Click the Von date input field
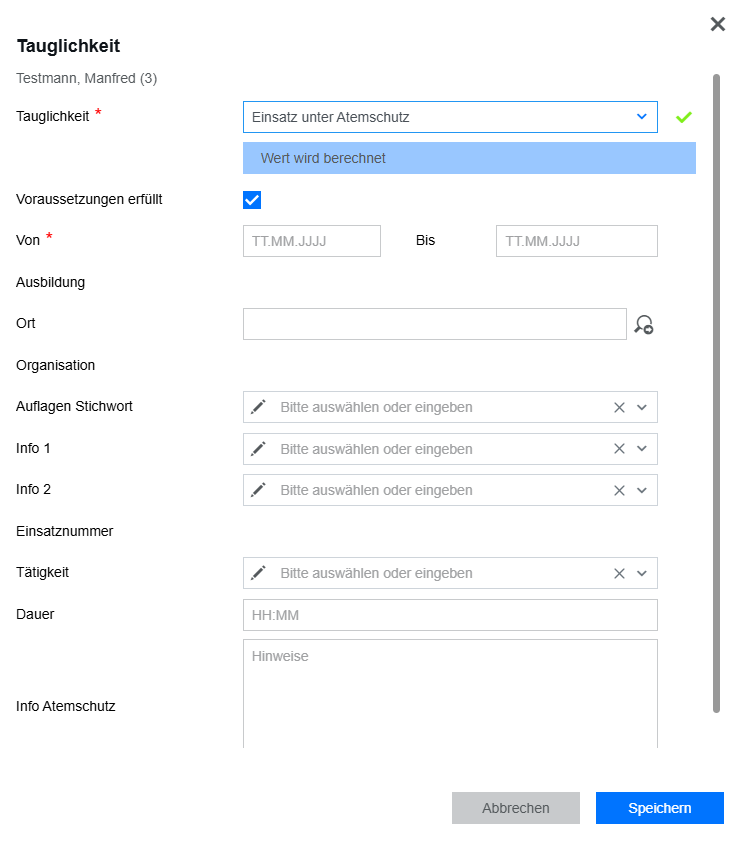Image resolution: width=741 pixels, height=850 pixels. 312,241
